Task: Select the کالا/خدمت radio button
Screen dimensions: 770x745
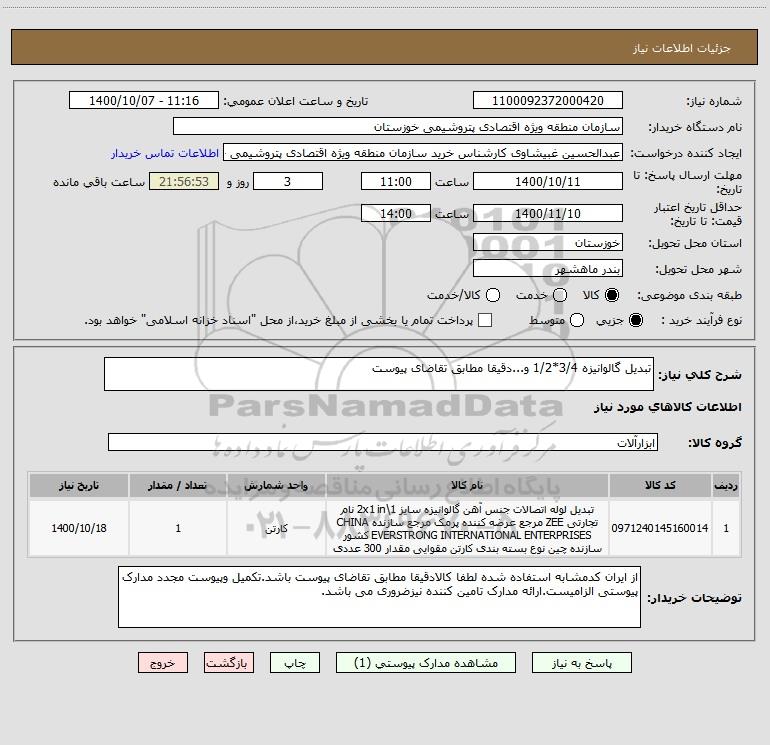Action: [493, 295]
